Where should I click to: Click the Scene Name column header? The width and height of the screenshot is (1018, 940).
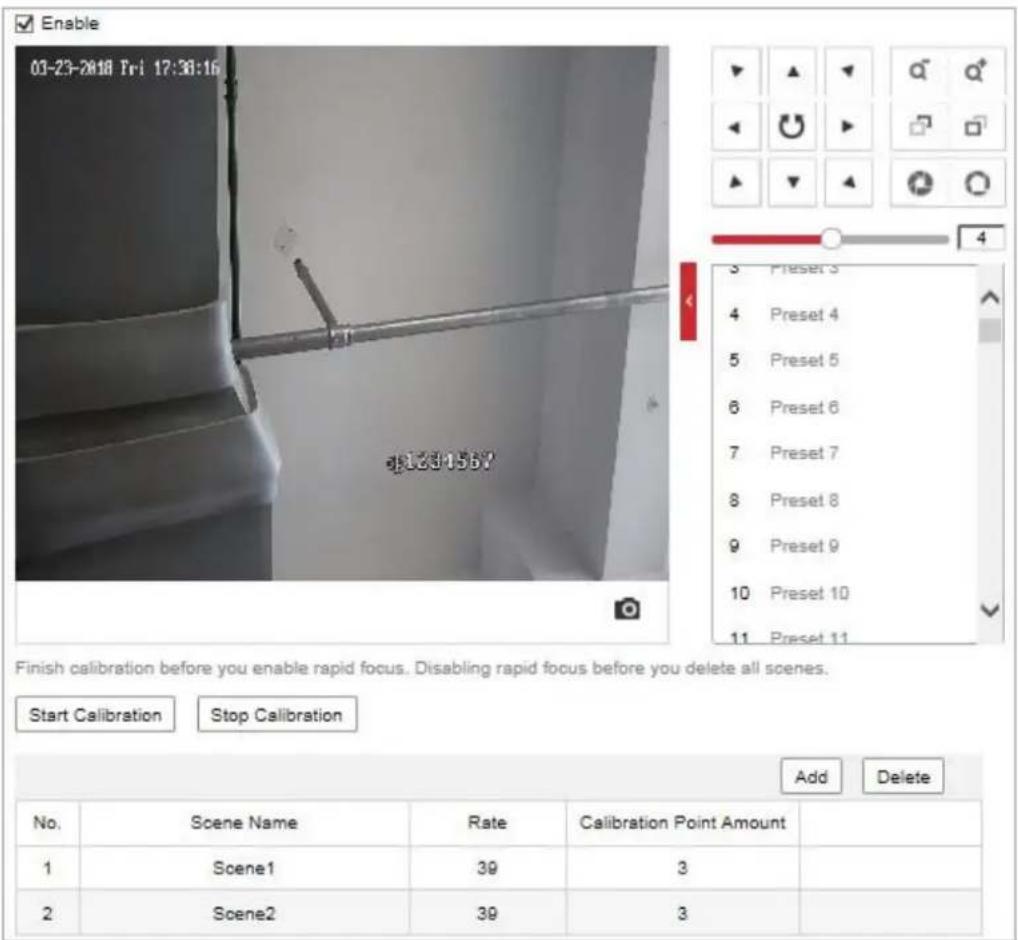(244, 822)
